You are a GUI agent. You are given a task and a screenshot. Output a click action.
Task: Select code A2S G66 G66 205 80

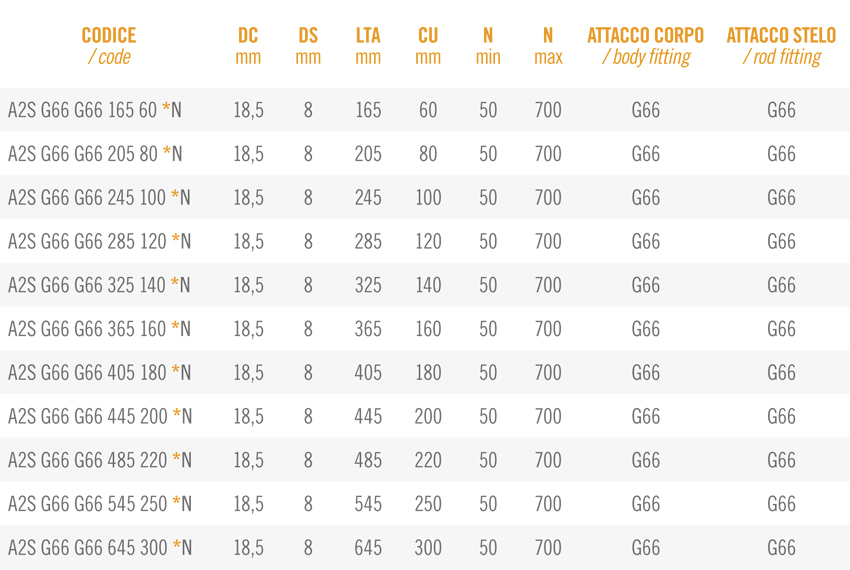[x=95, y=154]
